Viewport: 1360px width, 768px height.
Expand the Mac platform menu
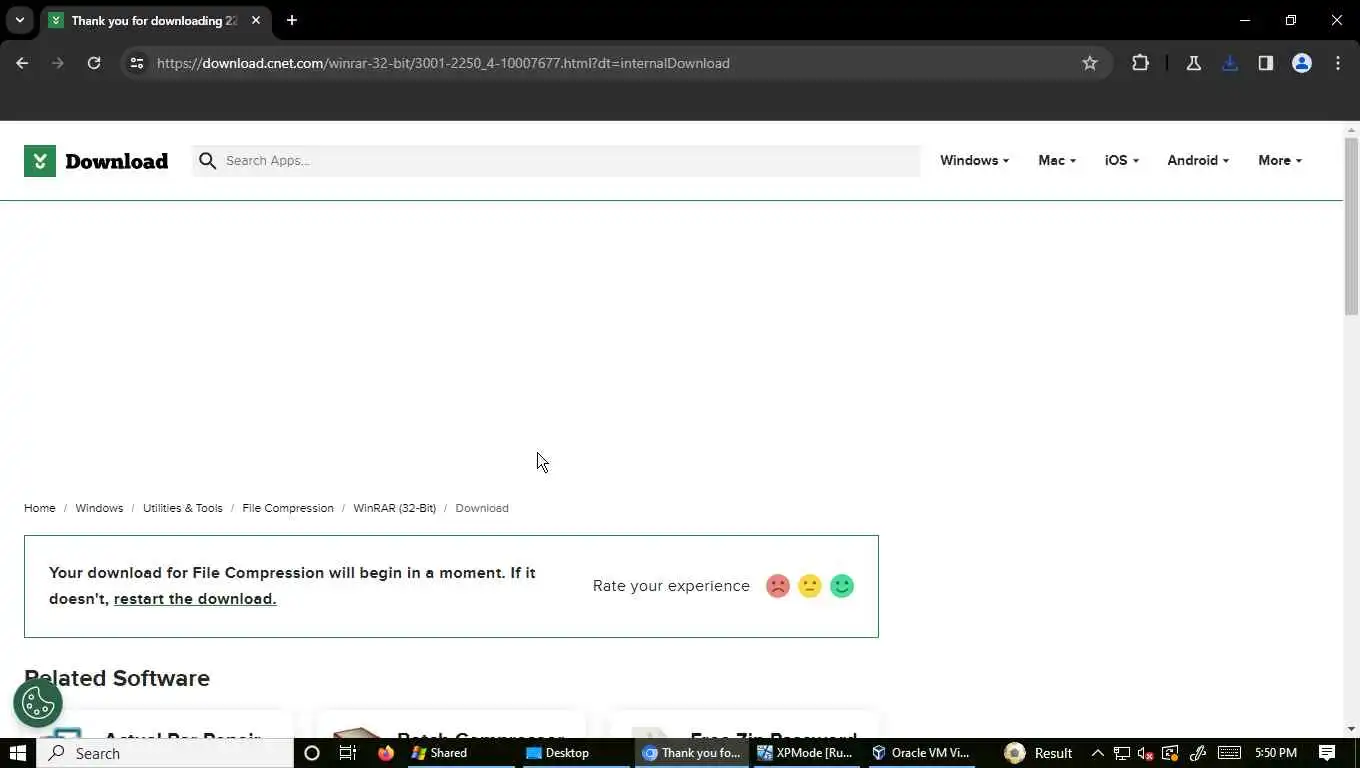pos(1057,160)
